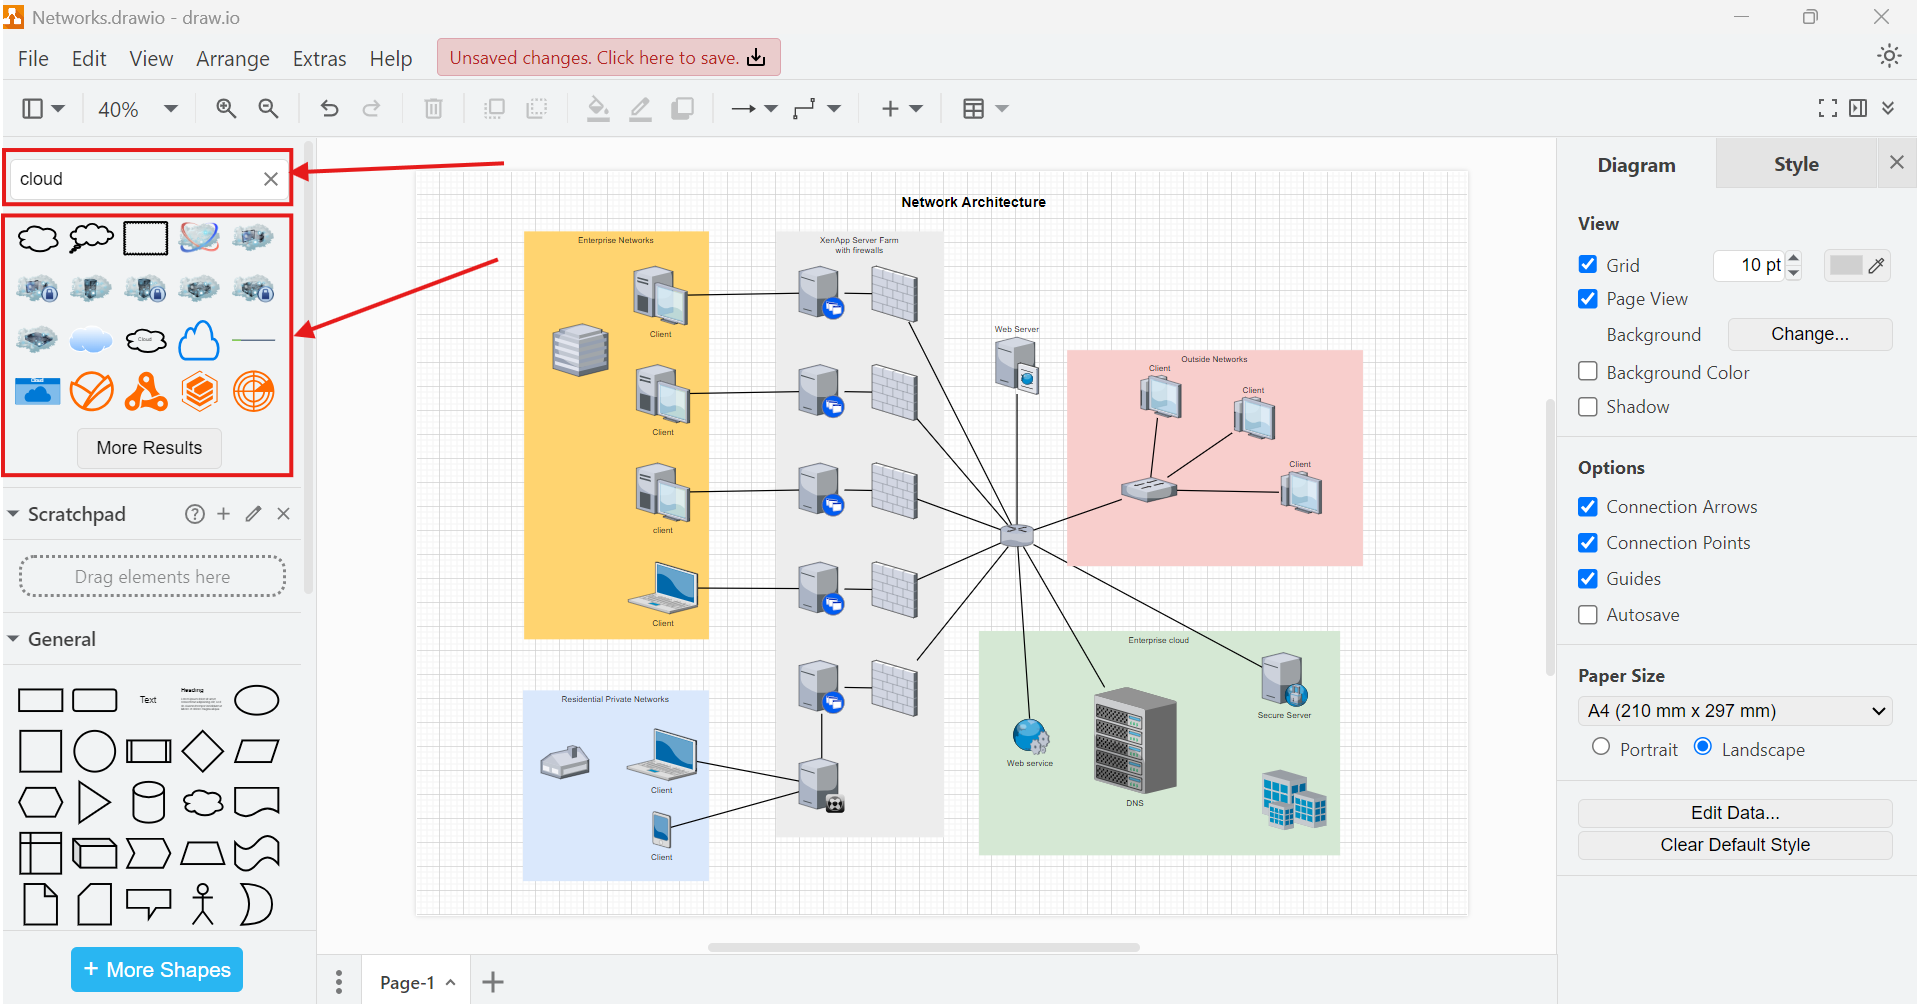Toggle the light/dark appearance sun icon
The image size is (1917, 1004).
point(1888,56)
